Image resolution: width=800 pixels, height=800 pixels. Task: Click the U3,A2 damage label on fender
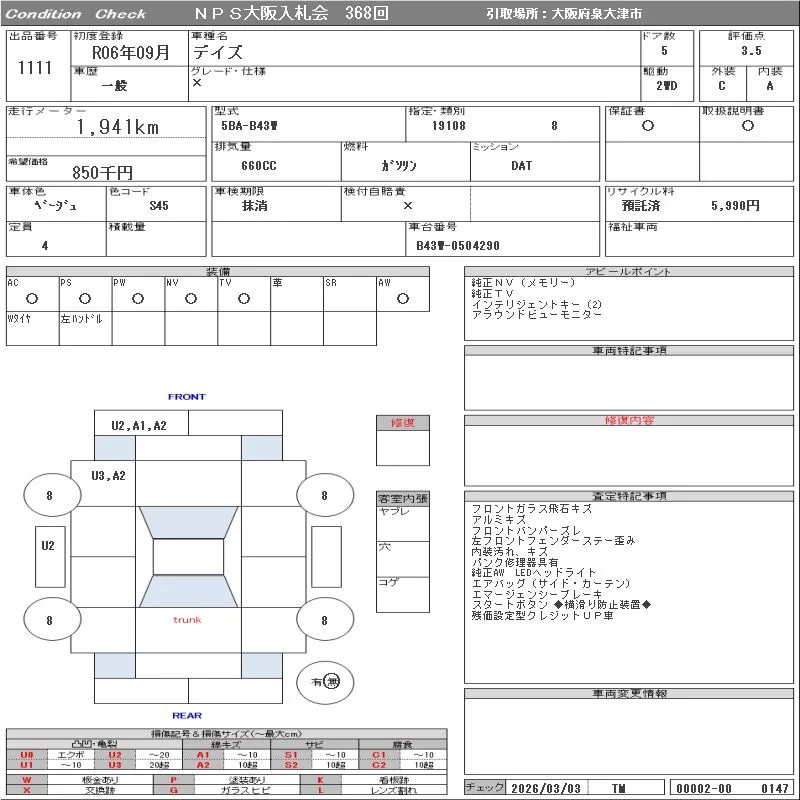108,475
